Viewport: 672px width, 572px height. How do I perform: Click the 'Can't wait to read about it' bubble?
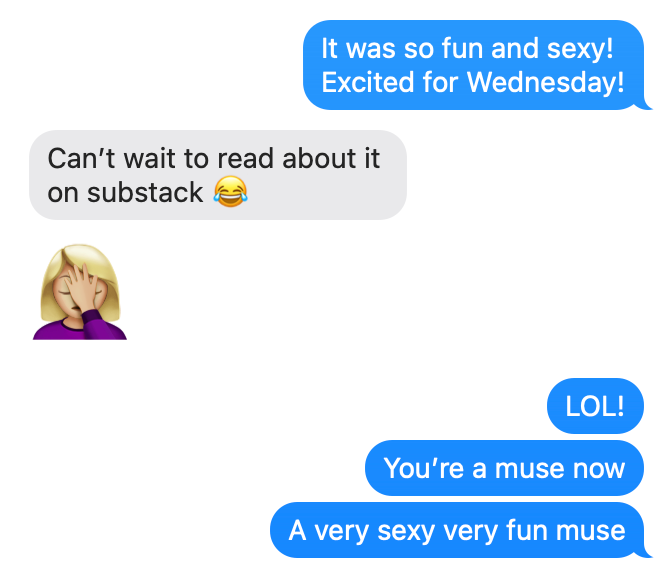coord(218,175)
